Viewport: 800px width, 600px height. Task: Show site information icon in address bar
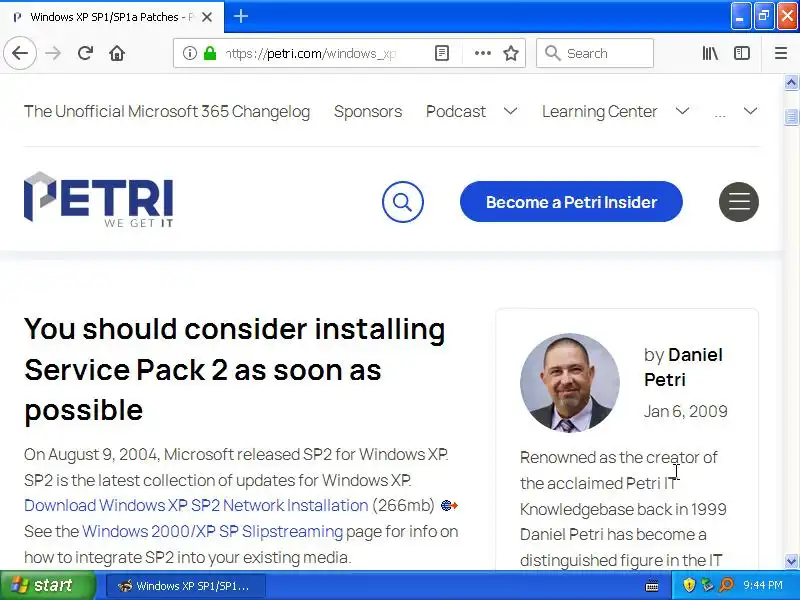[x=189, y=53]
